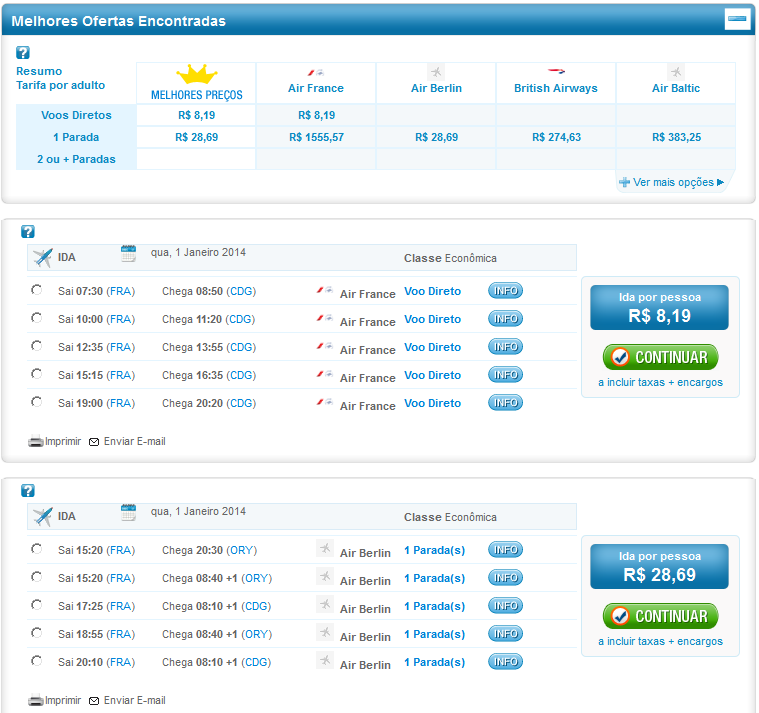
Task: Click Air Baltic fare R$ 383,25
Action: 677,137
